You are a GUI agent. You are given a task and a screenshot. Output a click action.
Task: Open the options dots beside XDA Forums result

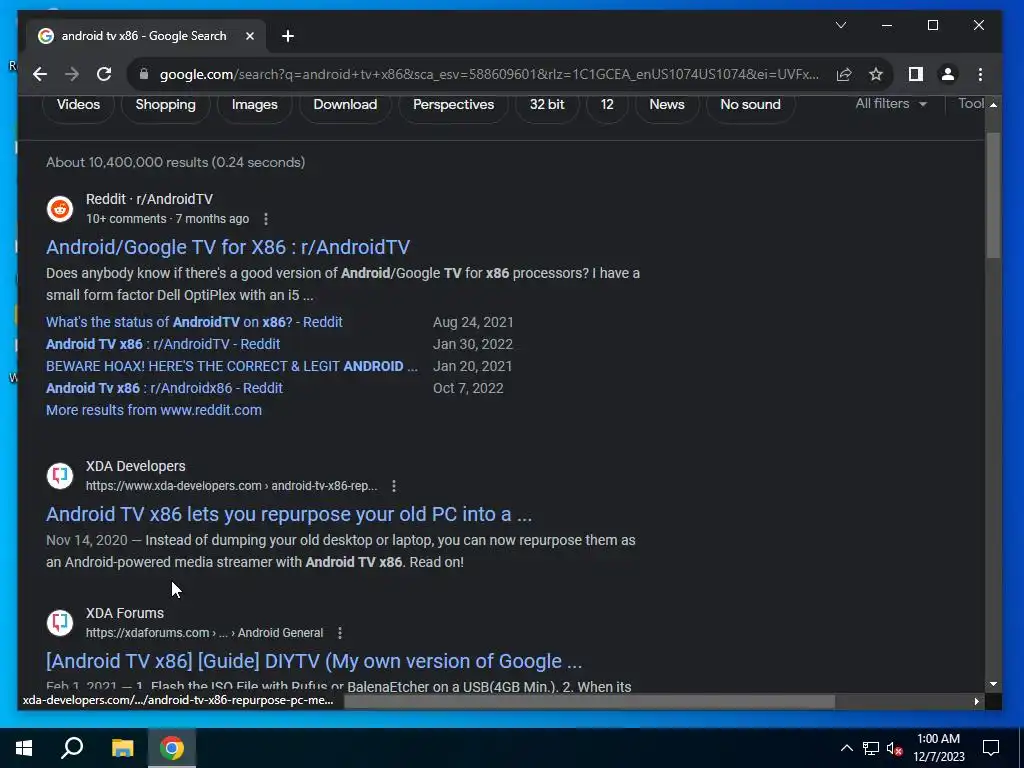pos(340,633)
